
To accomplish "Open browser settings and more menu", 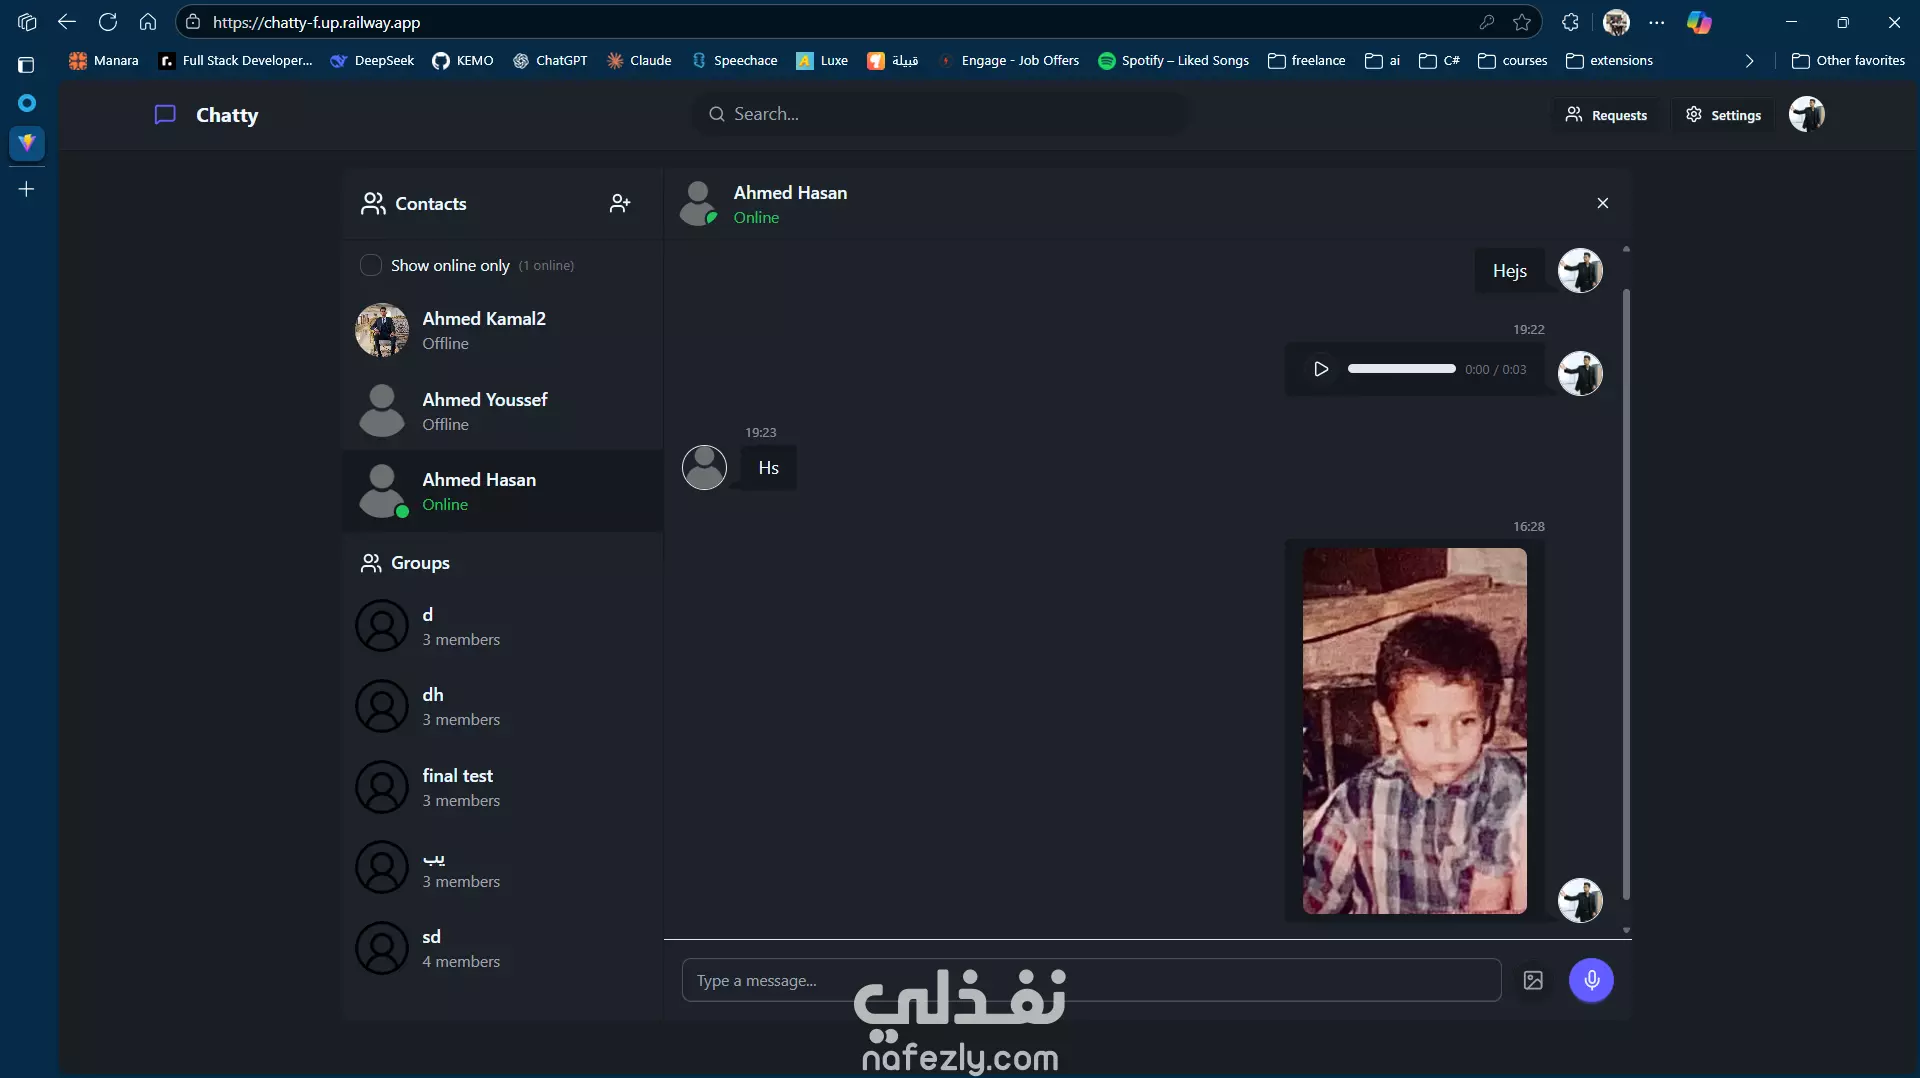I will pyautogui.click(x=1657, y=22).
